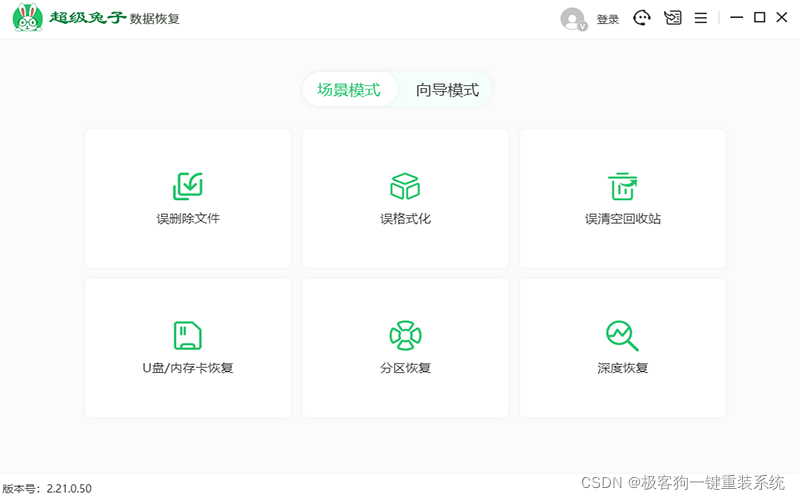Click the rabbit logo icon
This screenshot has width=800, height=500.
pos(28,18)
